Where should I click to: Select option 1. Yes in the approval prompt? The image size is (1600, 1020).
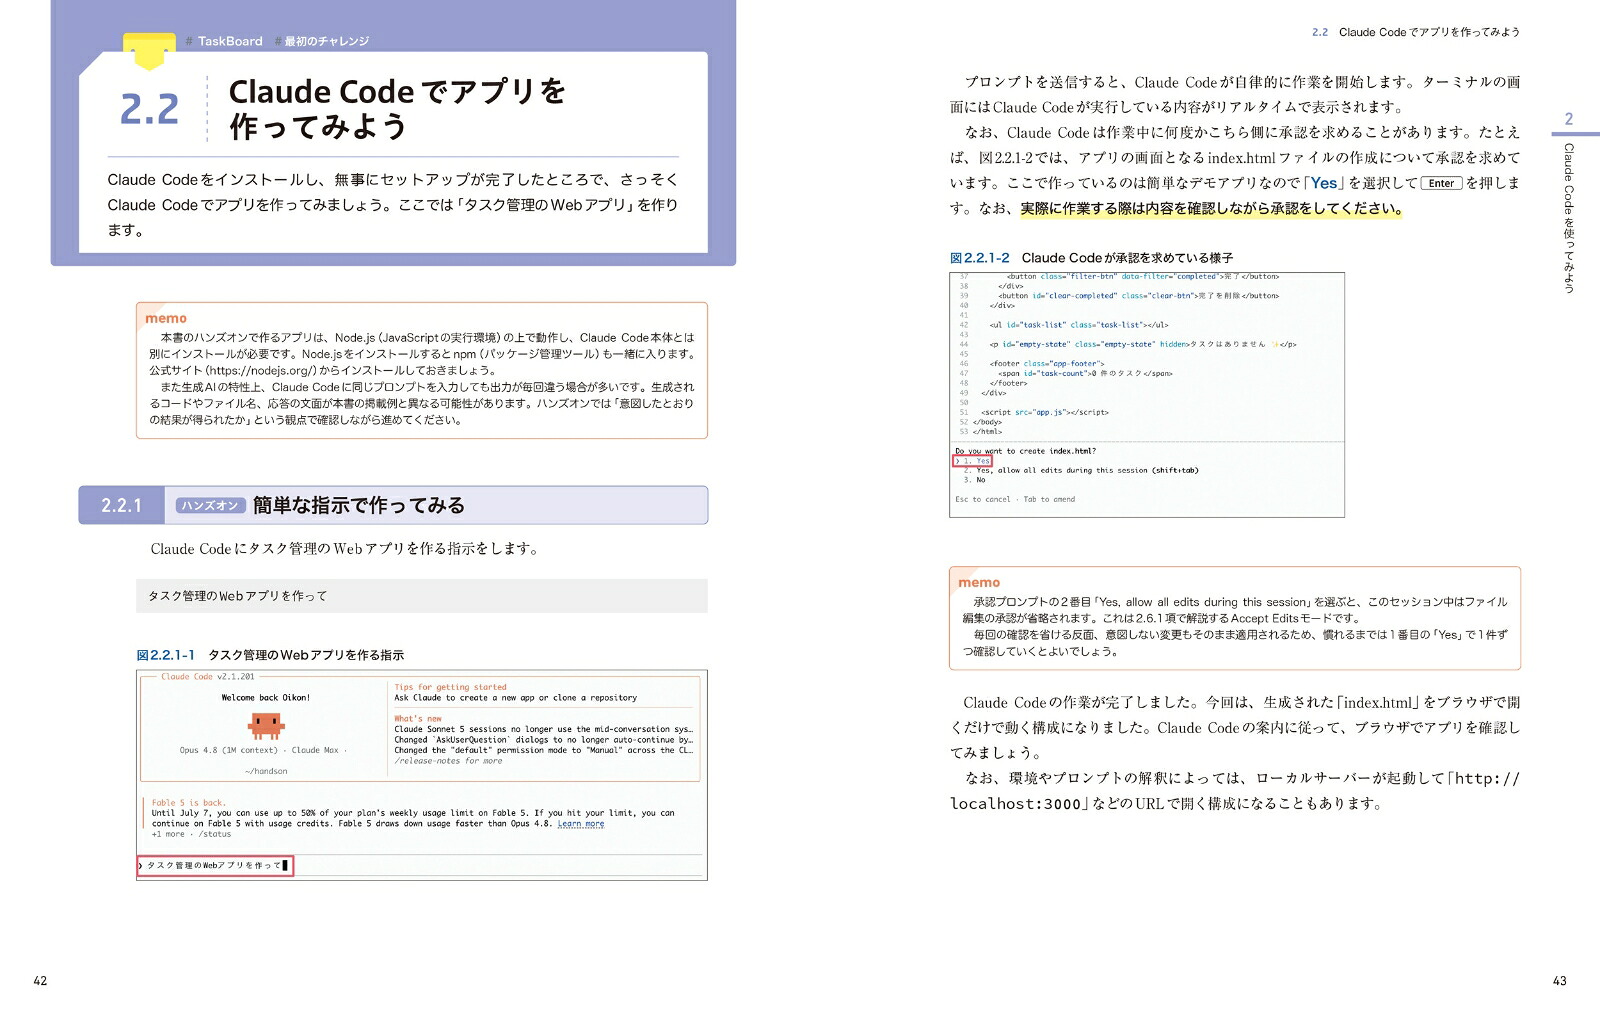click(973, 461)
